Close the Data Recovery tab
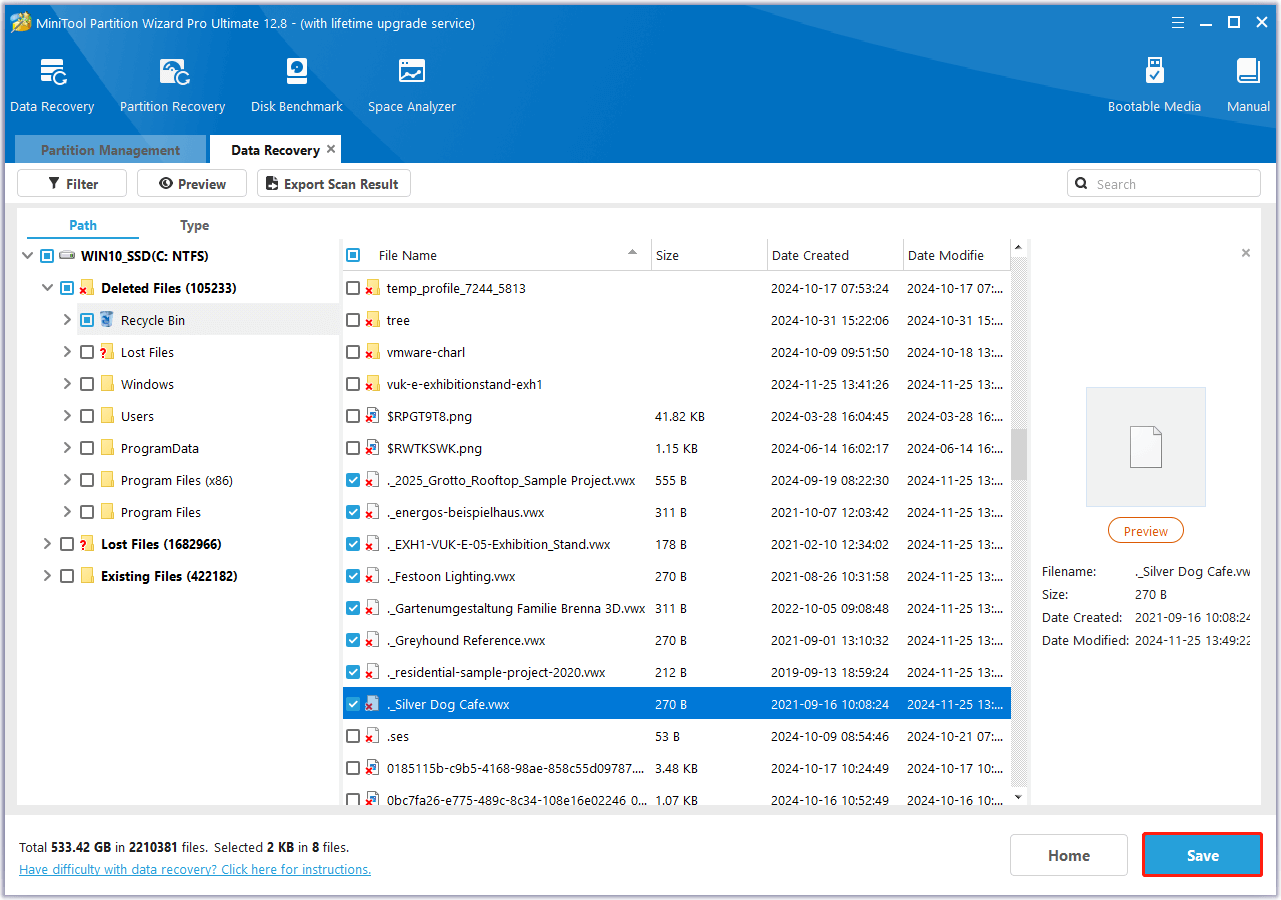Image resolution: width=1281 pixels, height=900 pixels. pyautogui.click(x=332, y=149)
